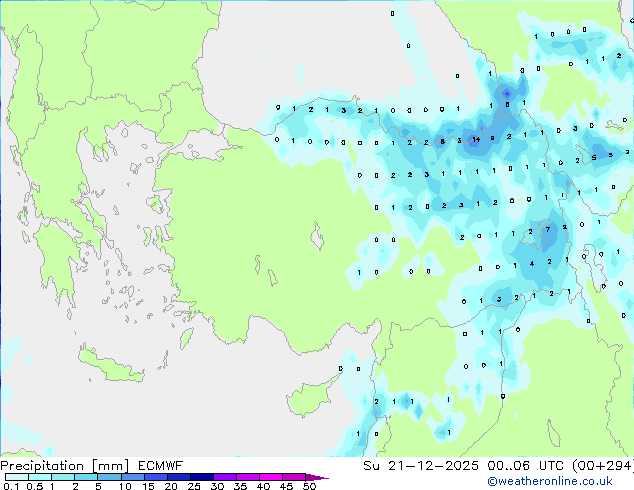
Task: Click the '00..06 UTC' time range text
Action: (525, 466)
